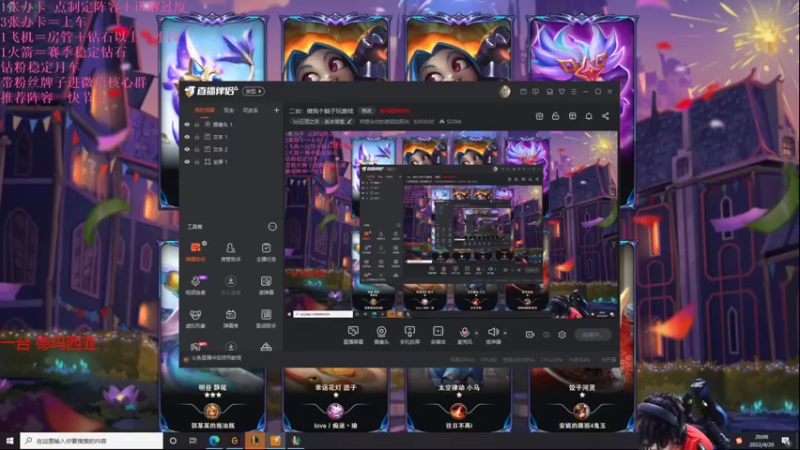Viewport: 800px width, 450px height.
Task: Add a new scene with plus button
Action: point(277,110)
